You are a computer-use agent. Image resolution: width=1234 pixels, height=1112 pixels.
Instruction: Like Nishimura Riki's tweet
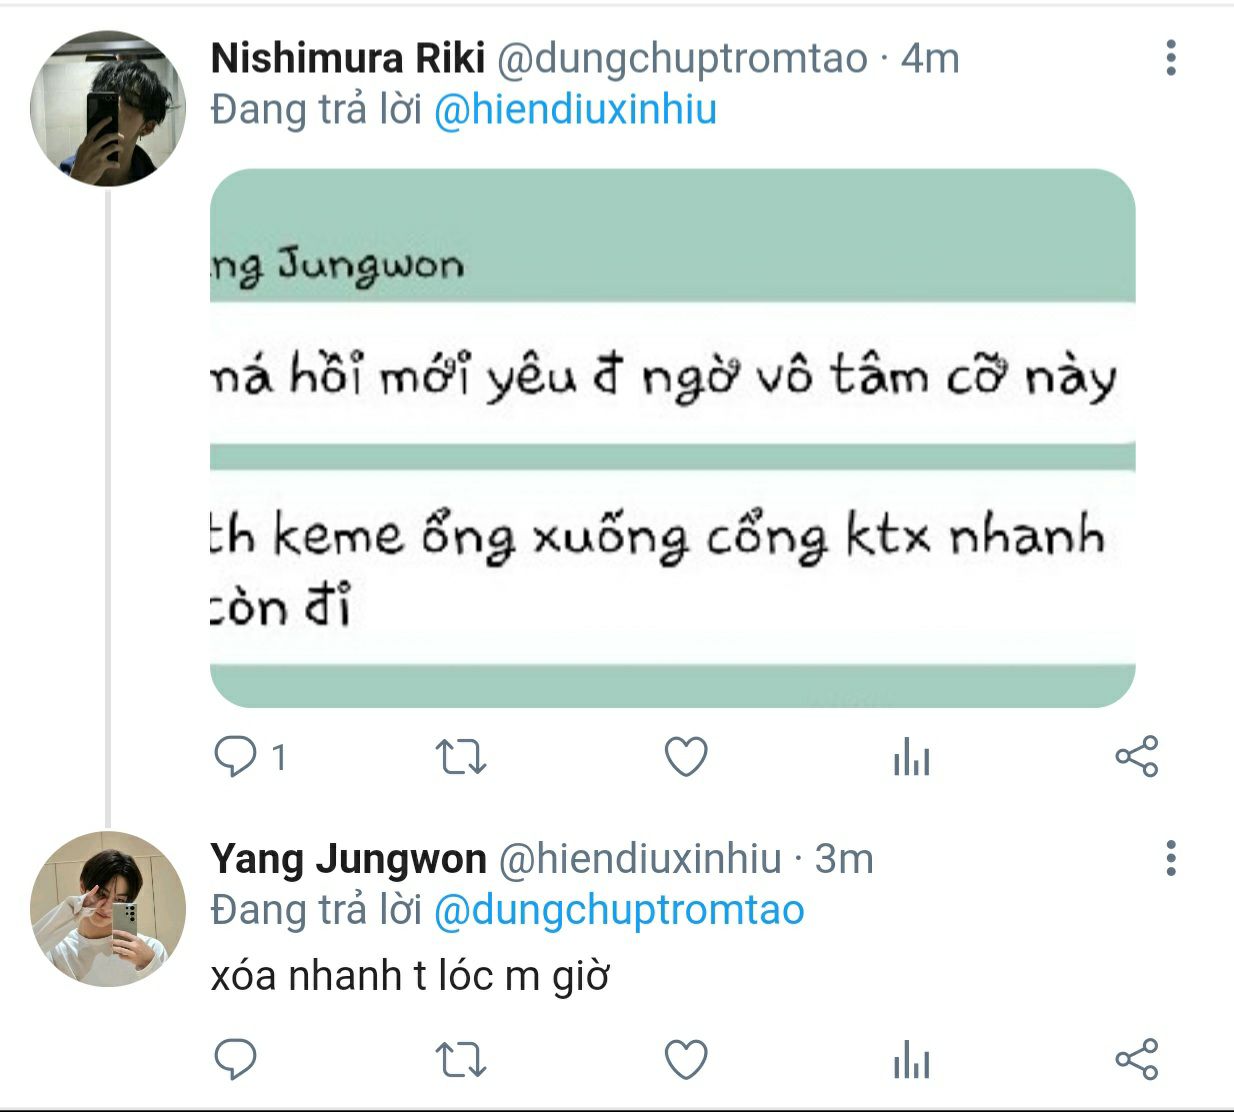[x=686, y=757]
